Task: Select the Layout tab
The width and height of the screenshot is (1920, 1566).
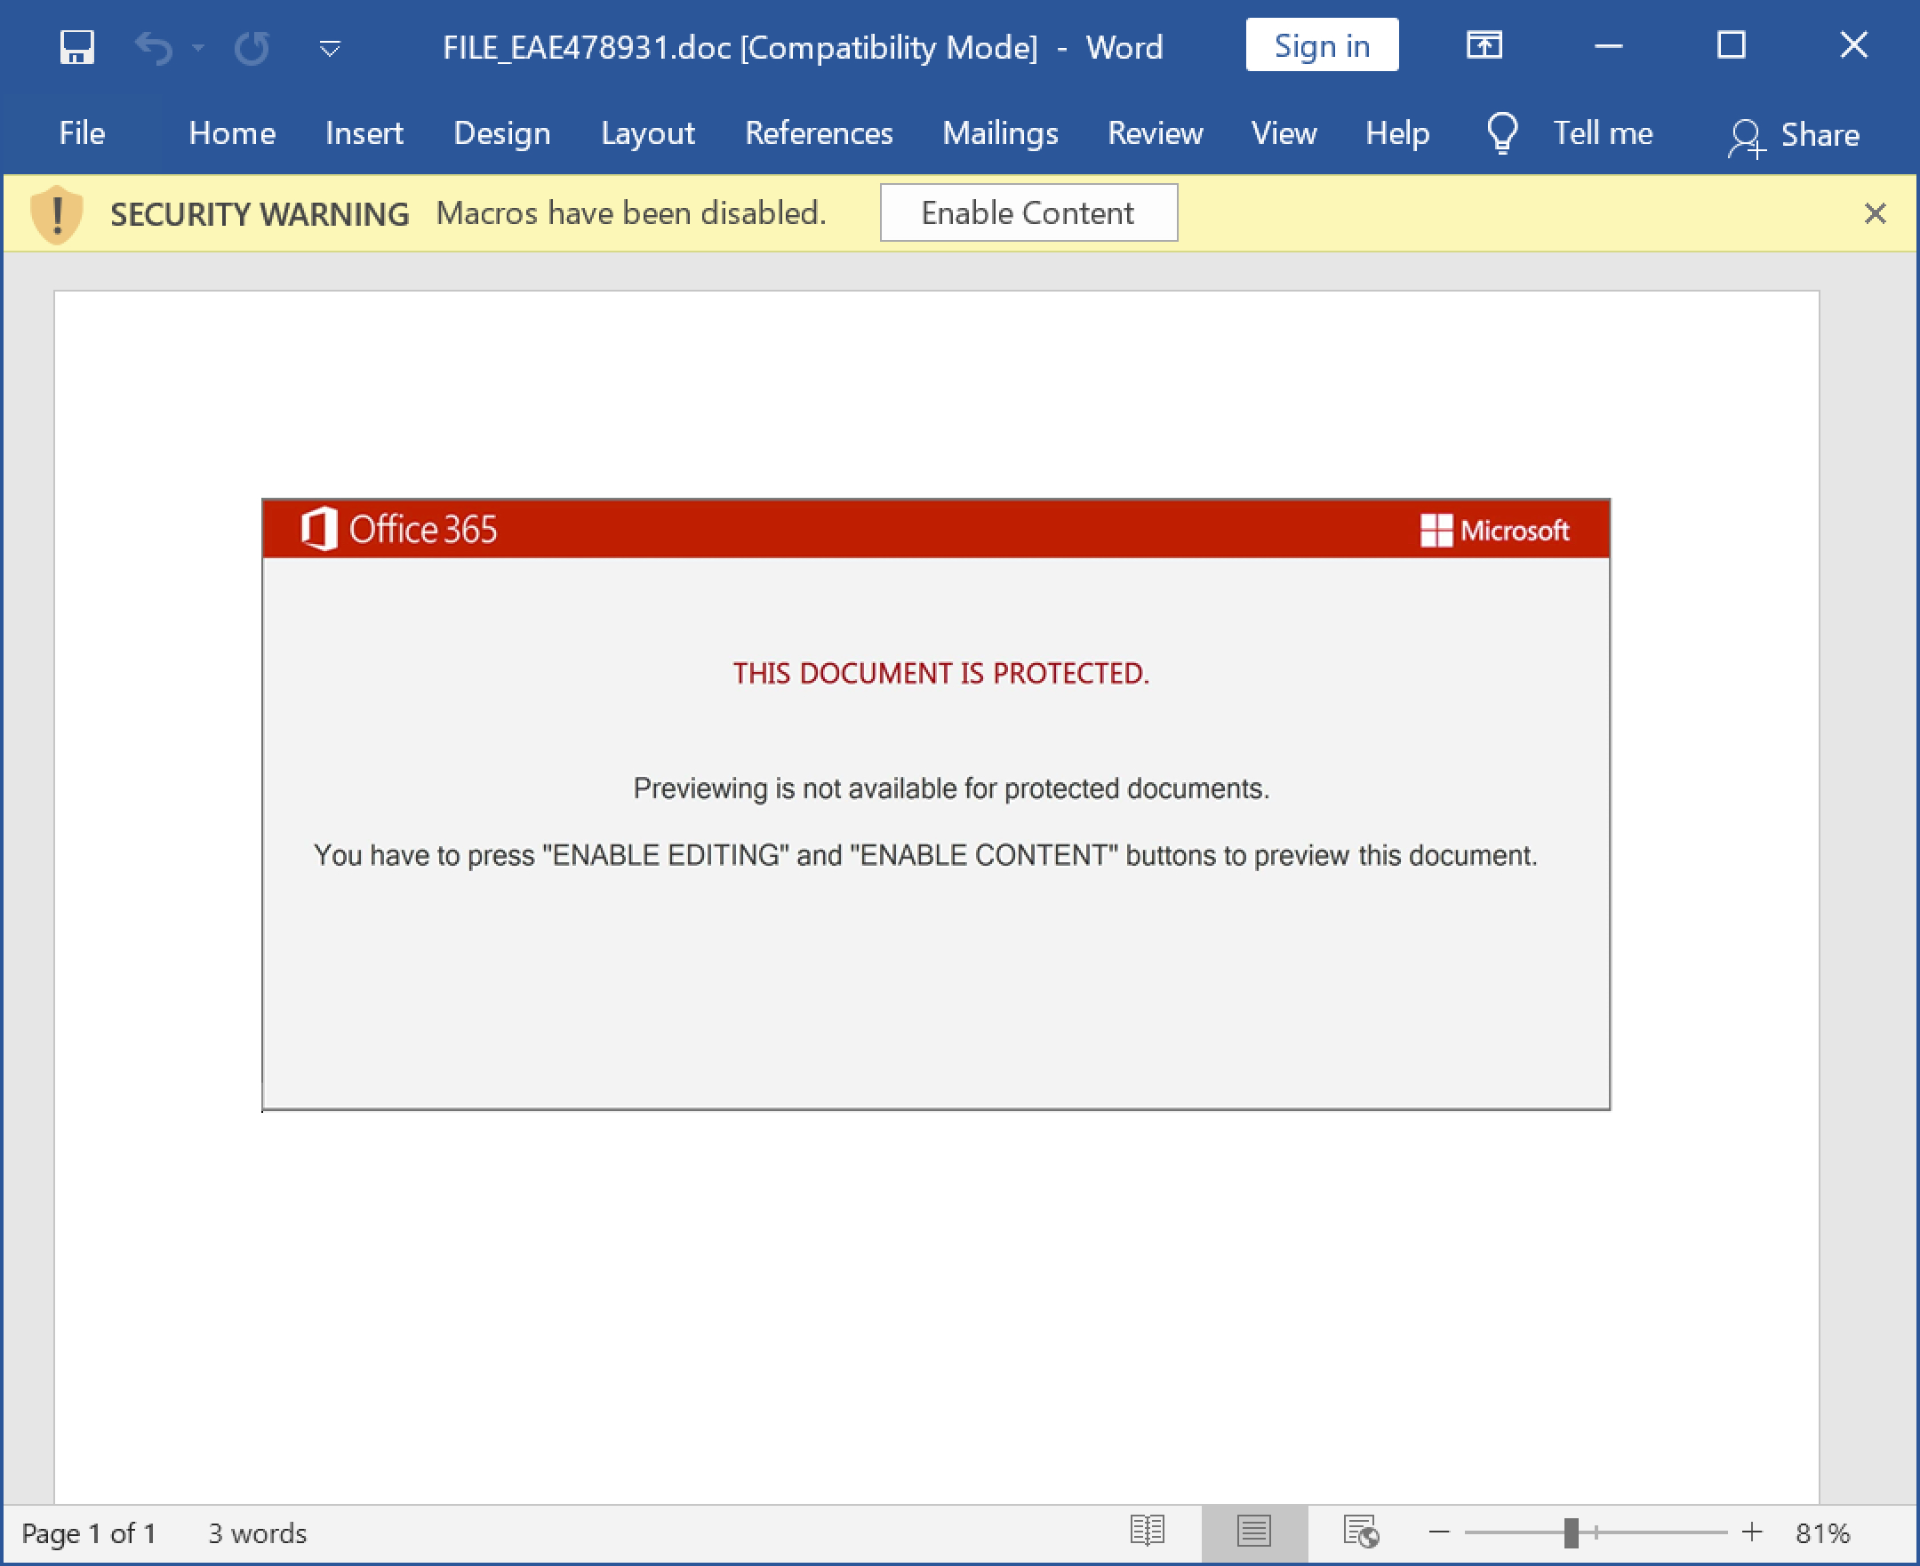Action: [648, 133]
